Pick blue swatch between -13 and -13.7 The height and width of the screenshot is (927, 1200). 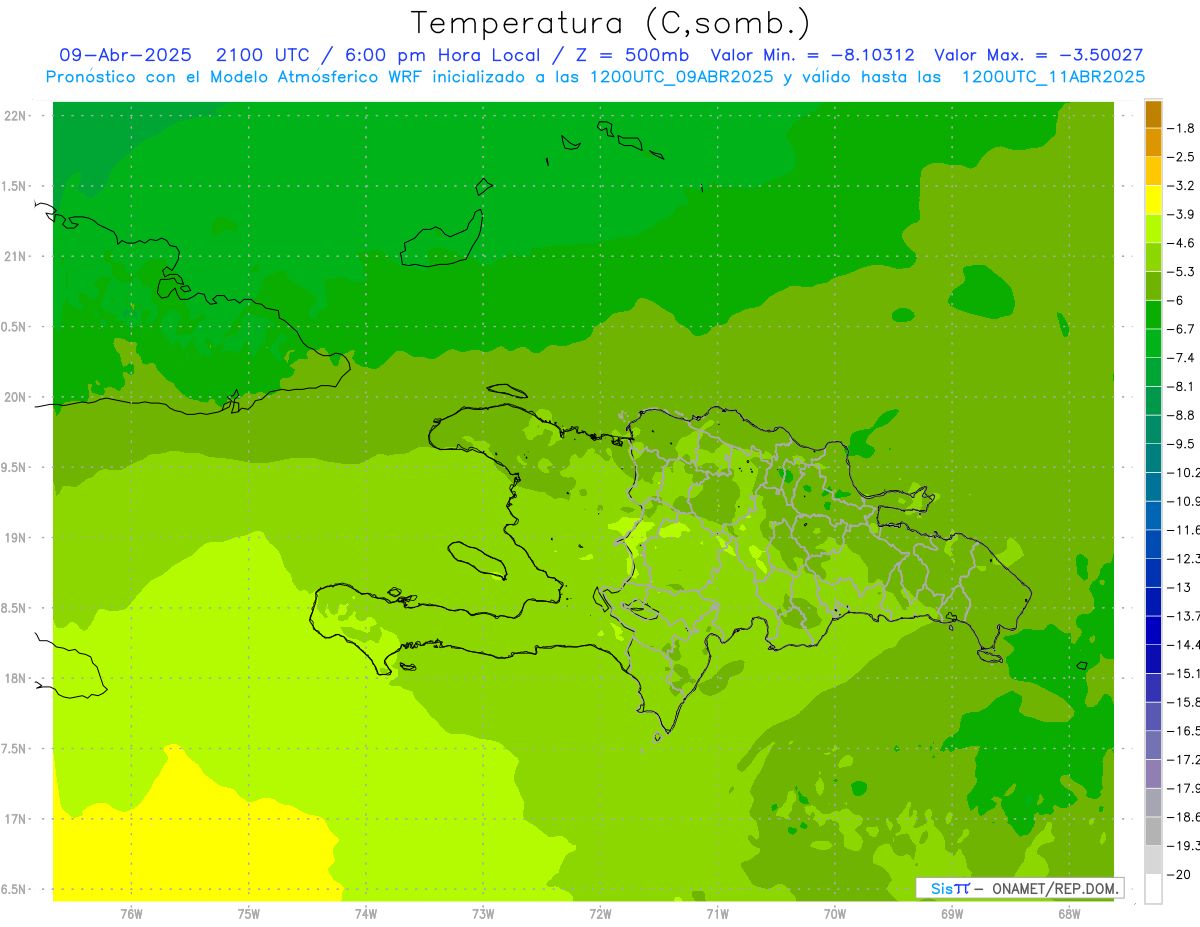coord(1153,602)
